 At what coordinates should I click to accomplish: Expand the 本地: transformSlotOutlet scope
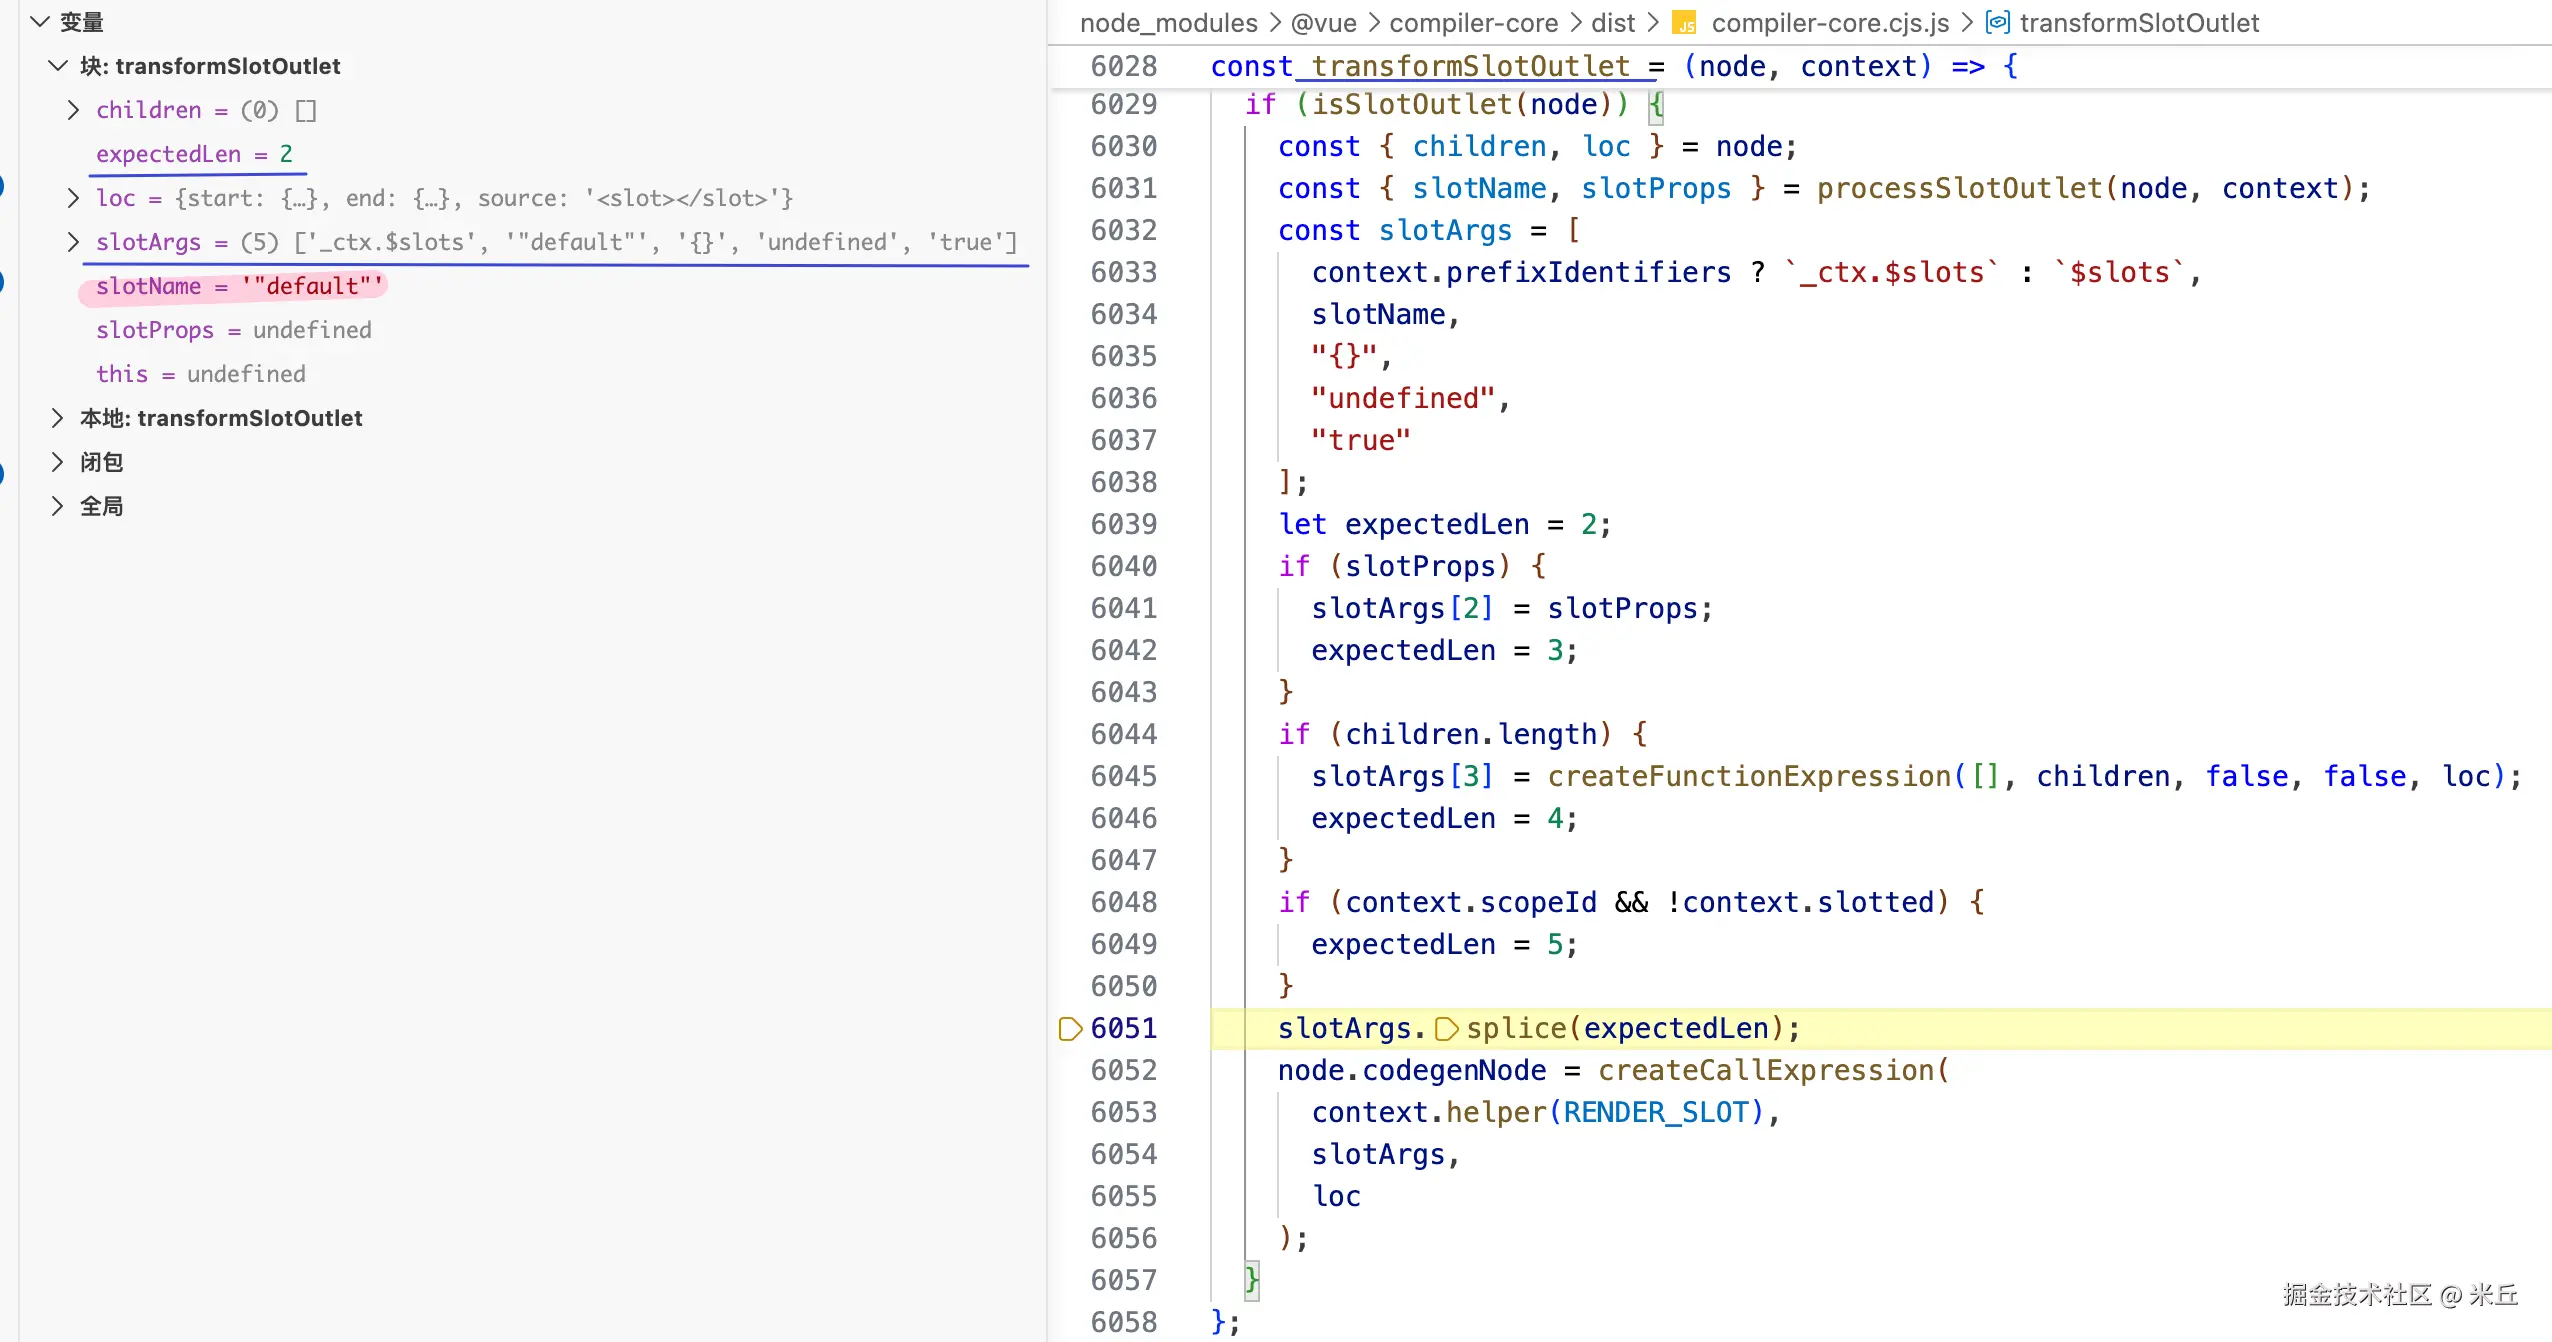tap(58, 418)
